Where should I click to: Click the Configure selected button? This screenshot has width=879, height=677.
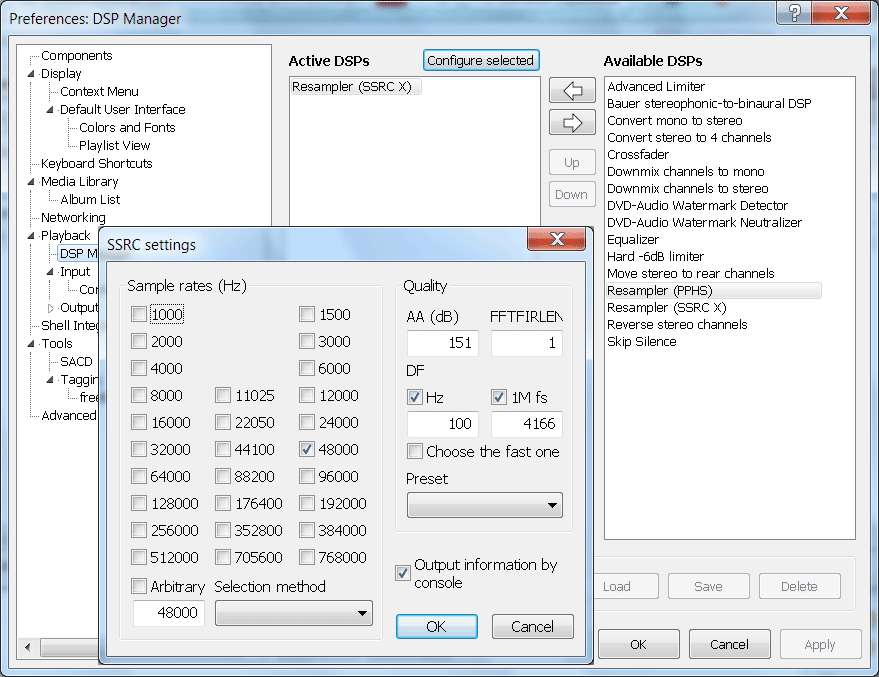click(480, 60)
